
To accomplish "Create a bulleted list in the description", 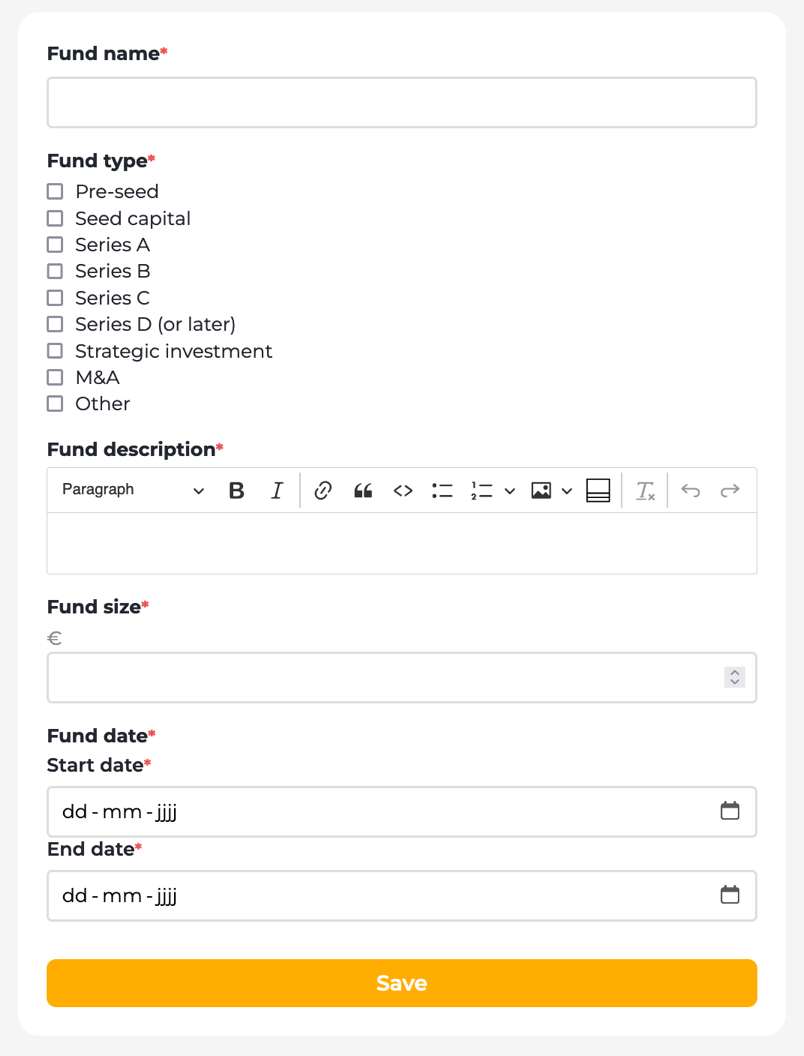I will tap(442, 490).
